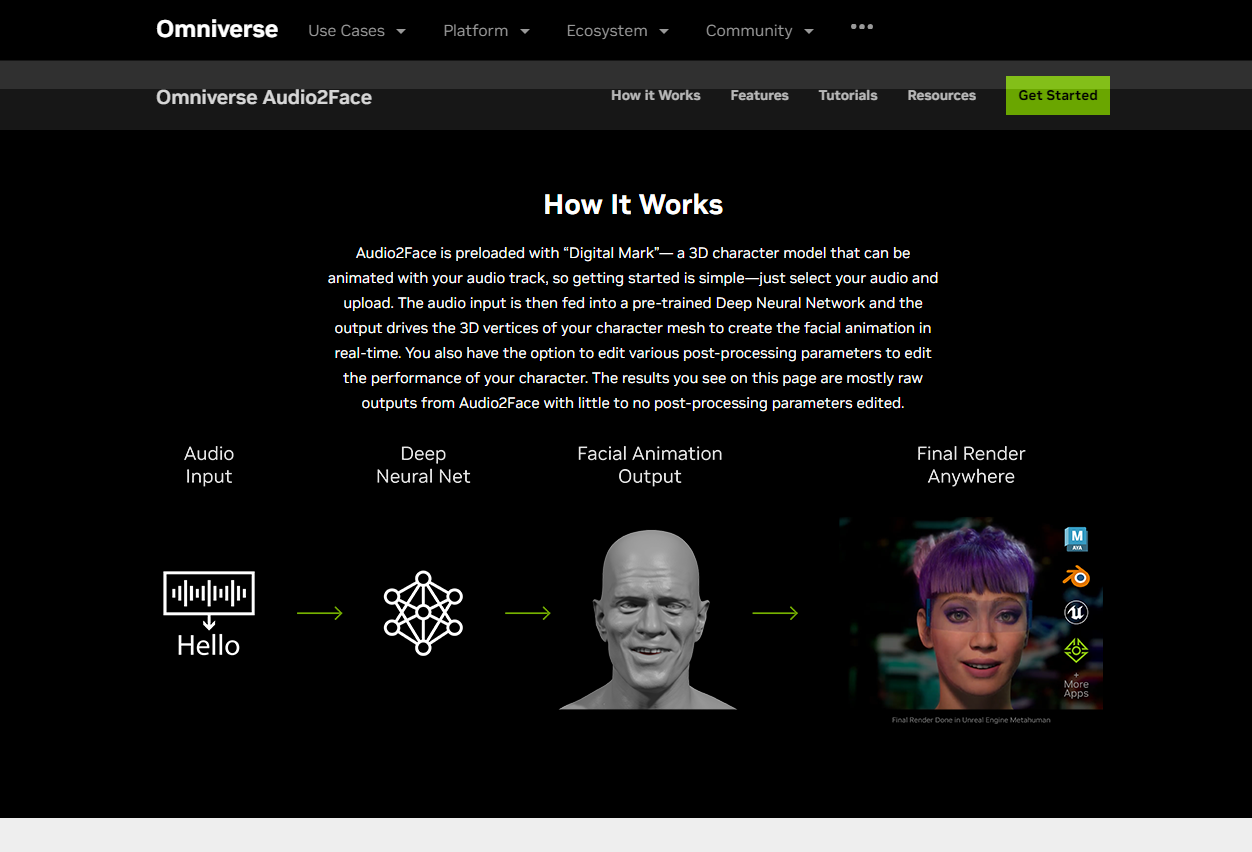Image resolution: width=1252 pixels, height=852 pixels.
Task: Open the three-dot more menu in the top navigation
Action: [x=861, y=27]
